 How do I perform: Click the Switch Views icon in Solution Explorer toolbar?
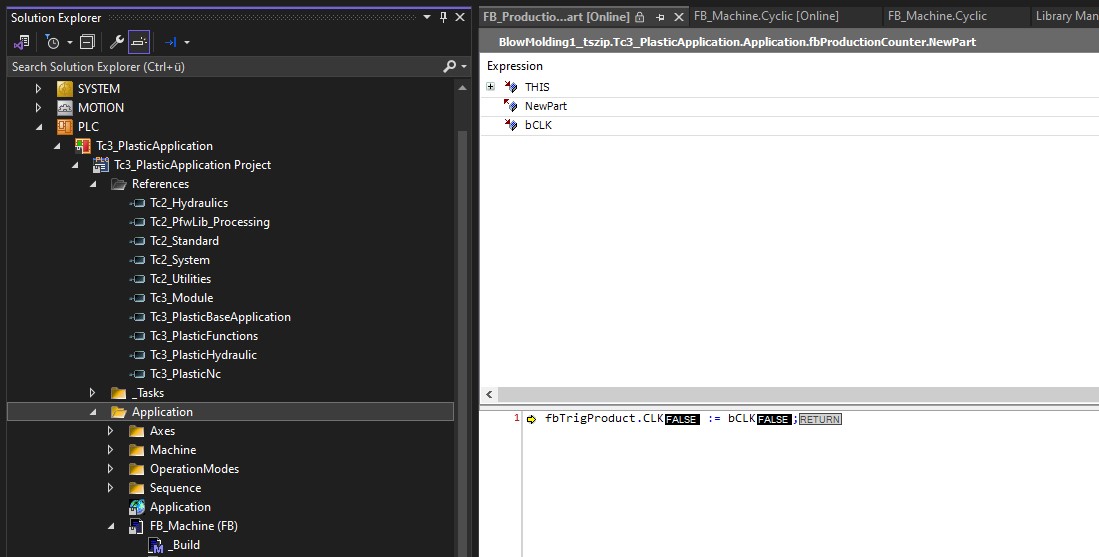pyautogui.click(x=21, y=42)
